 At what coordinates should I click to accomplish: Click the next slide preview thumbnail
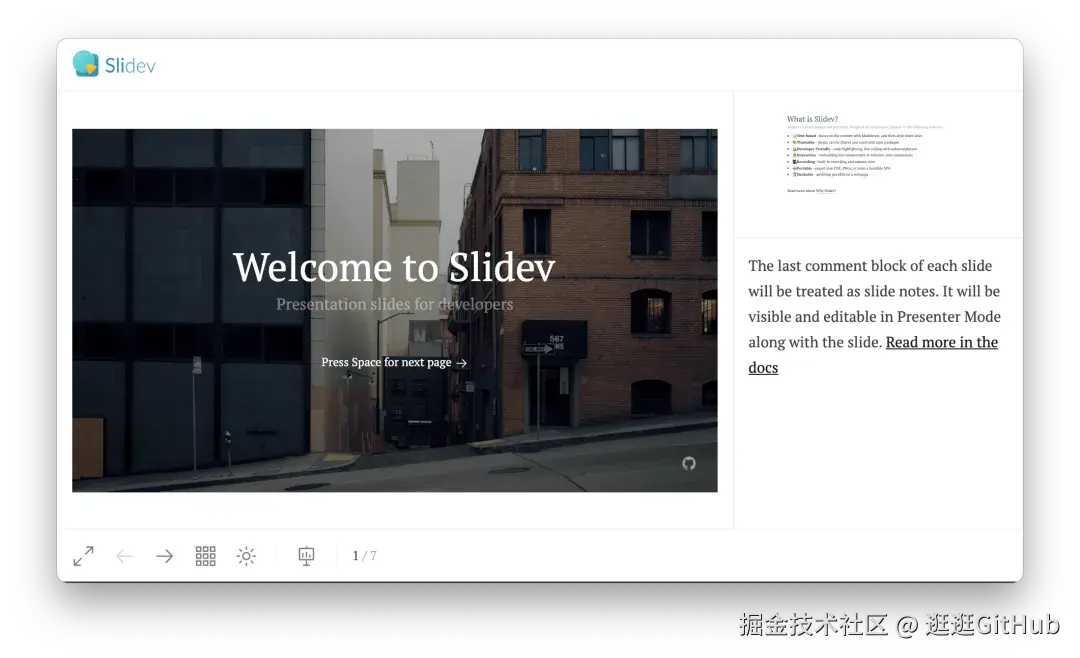point(878,165)
